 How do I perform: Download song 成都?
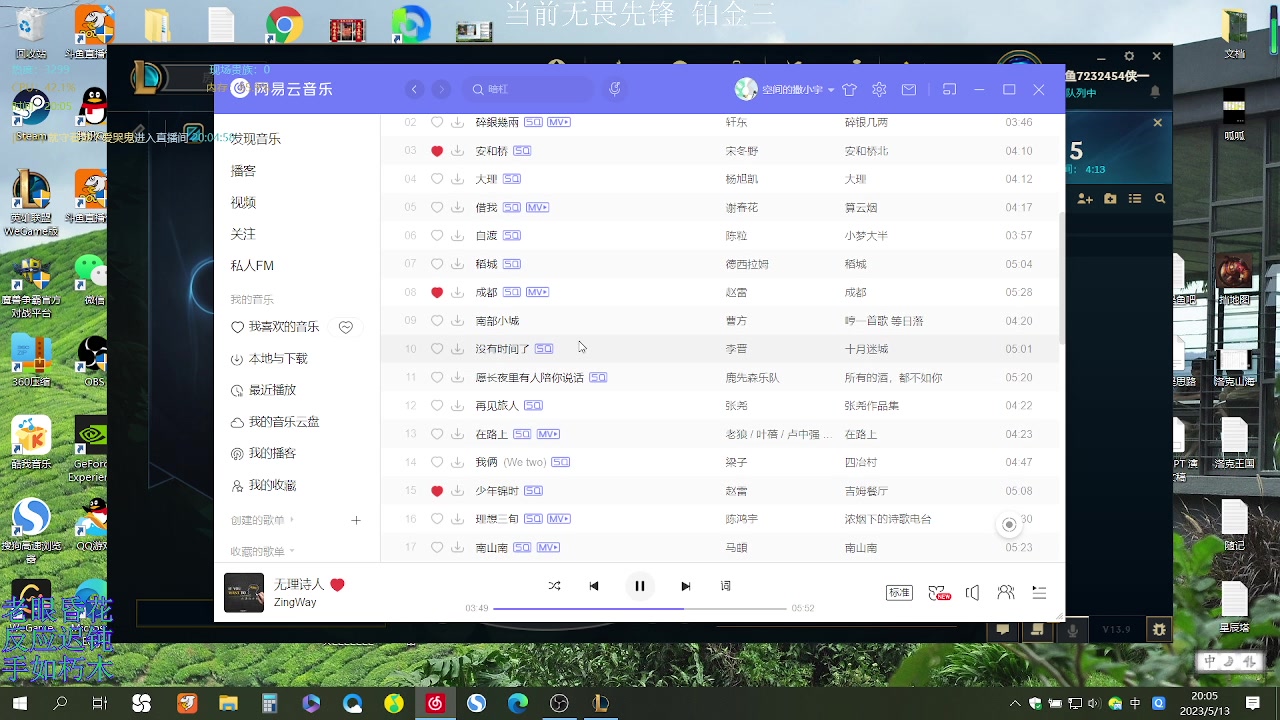coord(457,292)
